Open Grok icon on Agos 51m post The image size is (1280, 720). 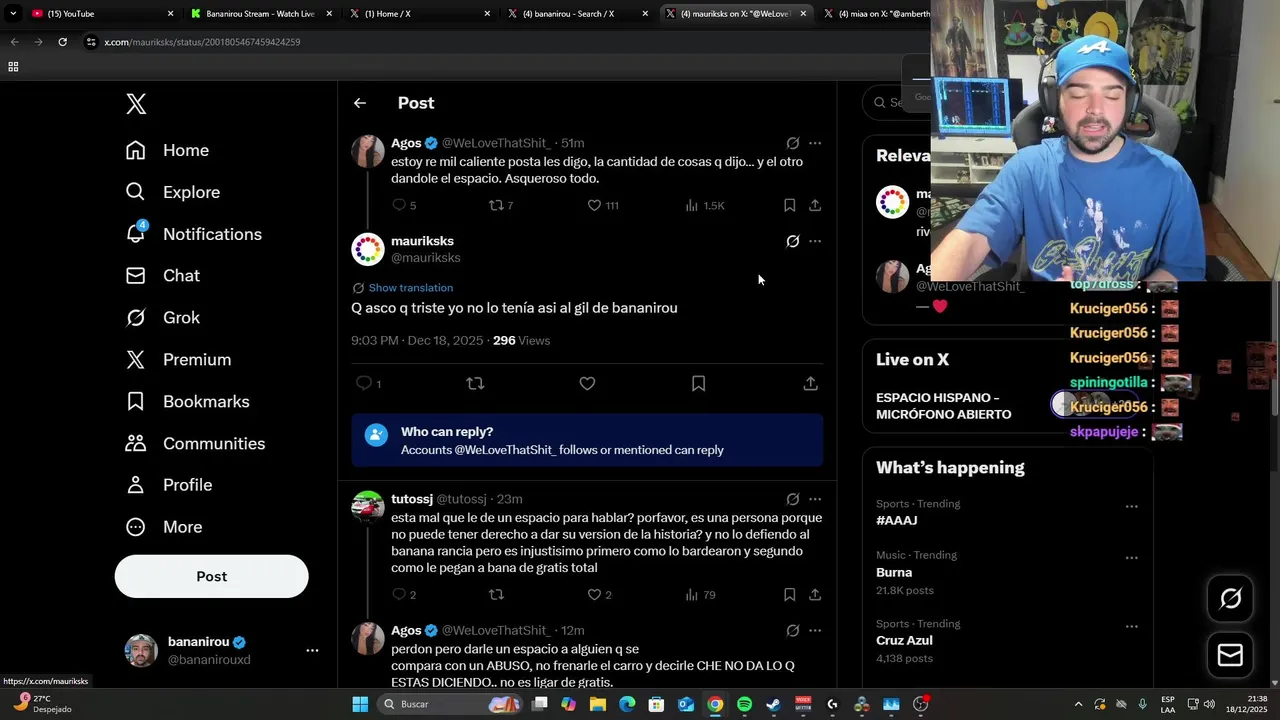pos(792,143)
